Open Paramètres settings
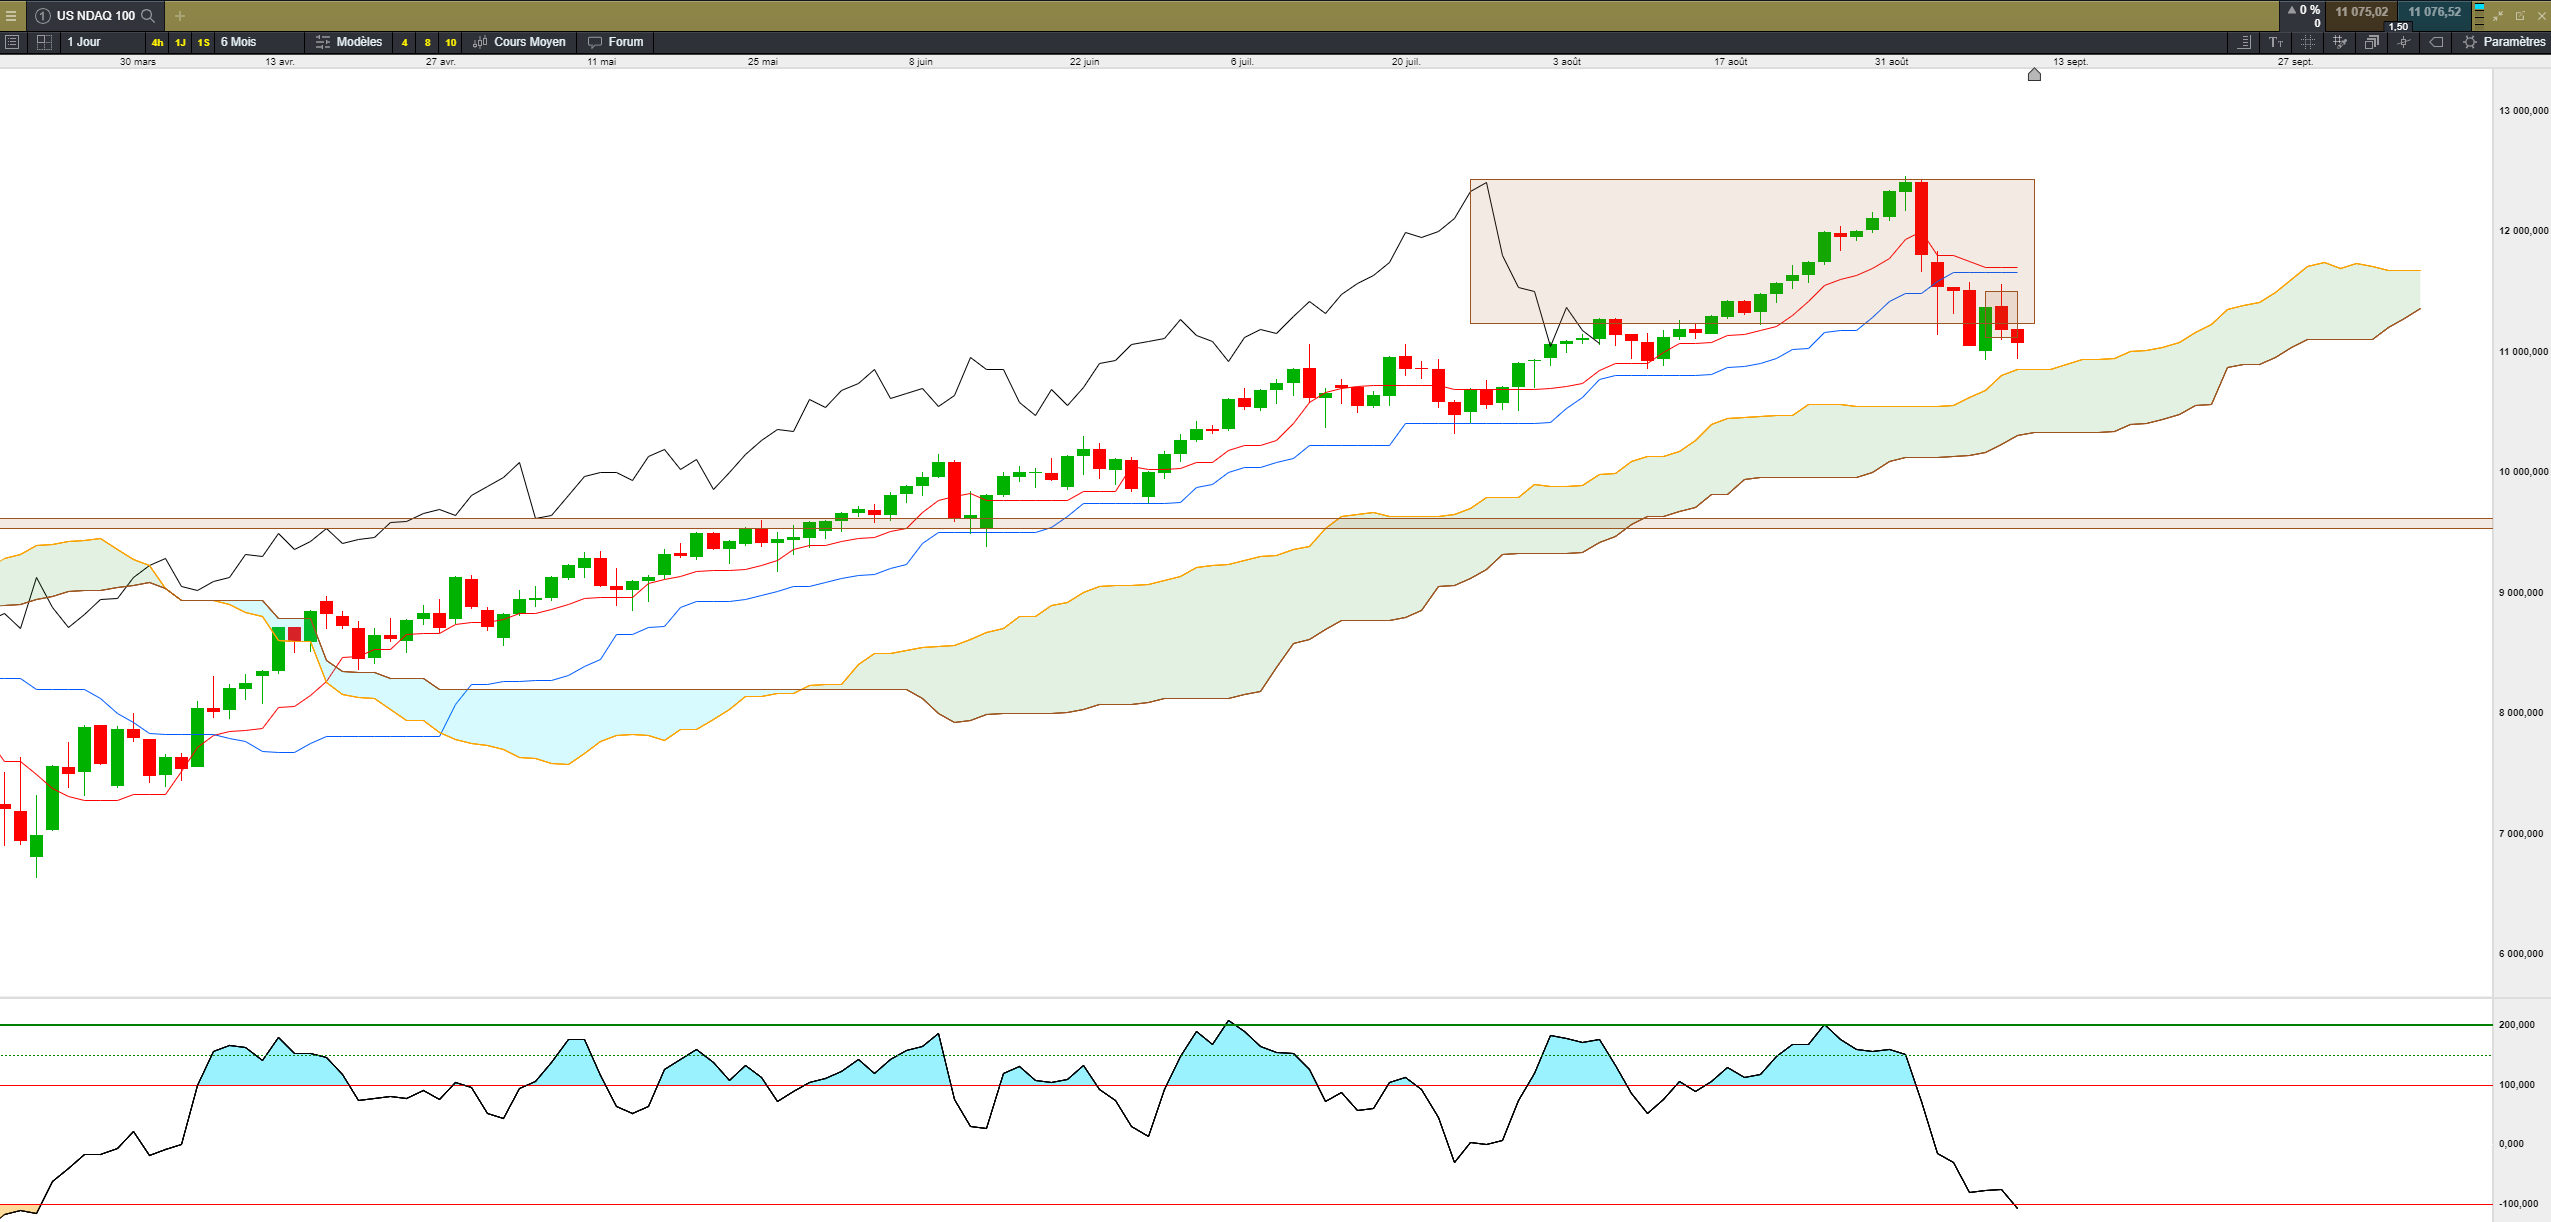Viewport: 2551px width, 1222px height. (2504, 42)
